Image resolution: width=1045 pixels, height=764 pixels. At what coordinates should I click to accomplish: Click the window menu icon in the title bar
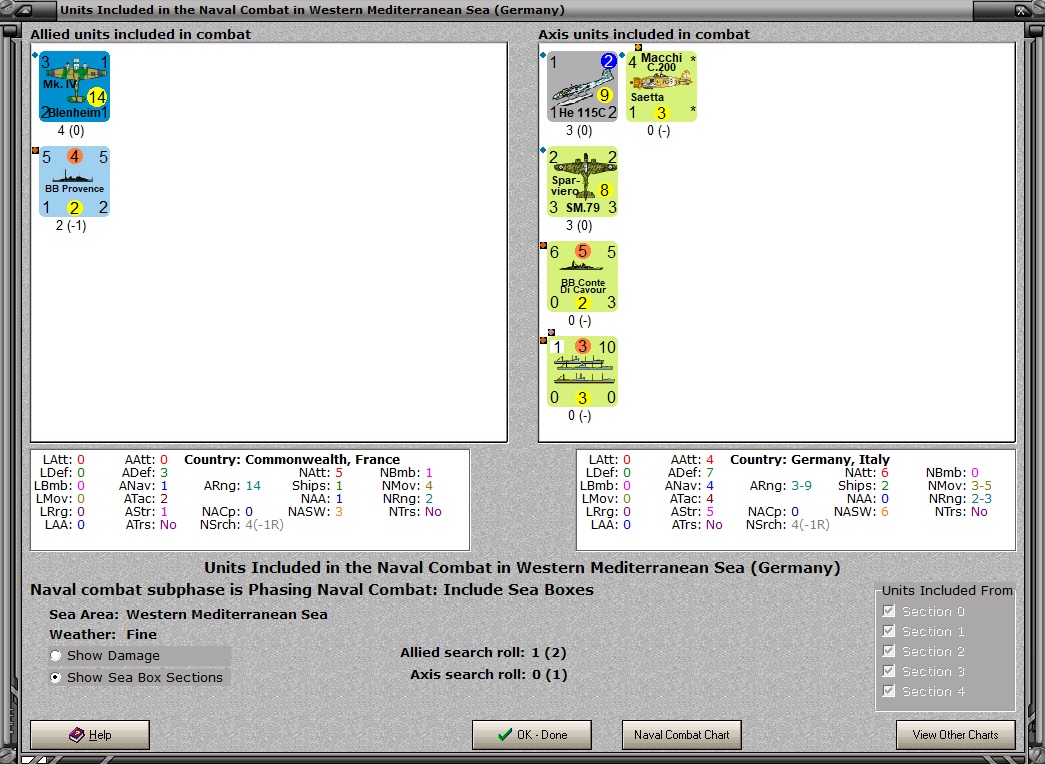tap(23, 10)
